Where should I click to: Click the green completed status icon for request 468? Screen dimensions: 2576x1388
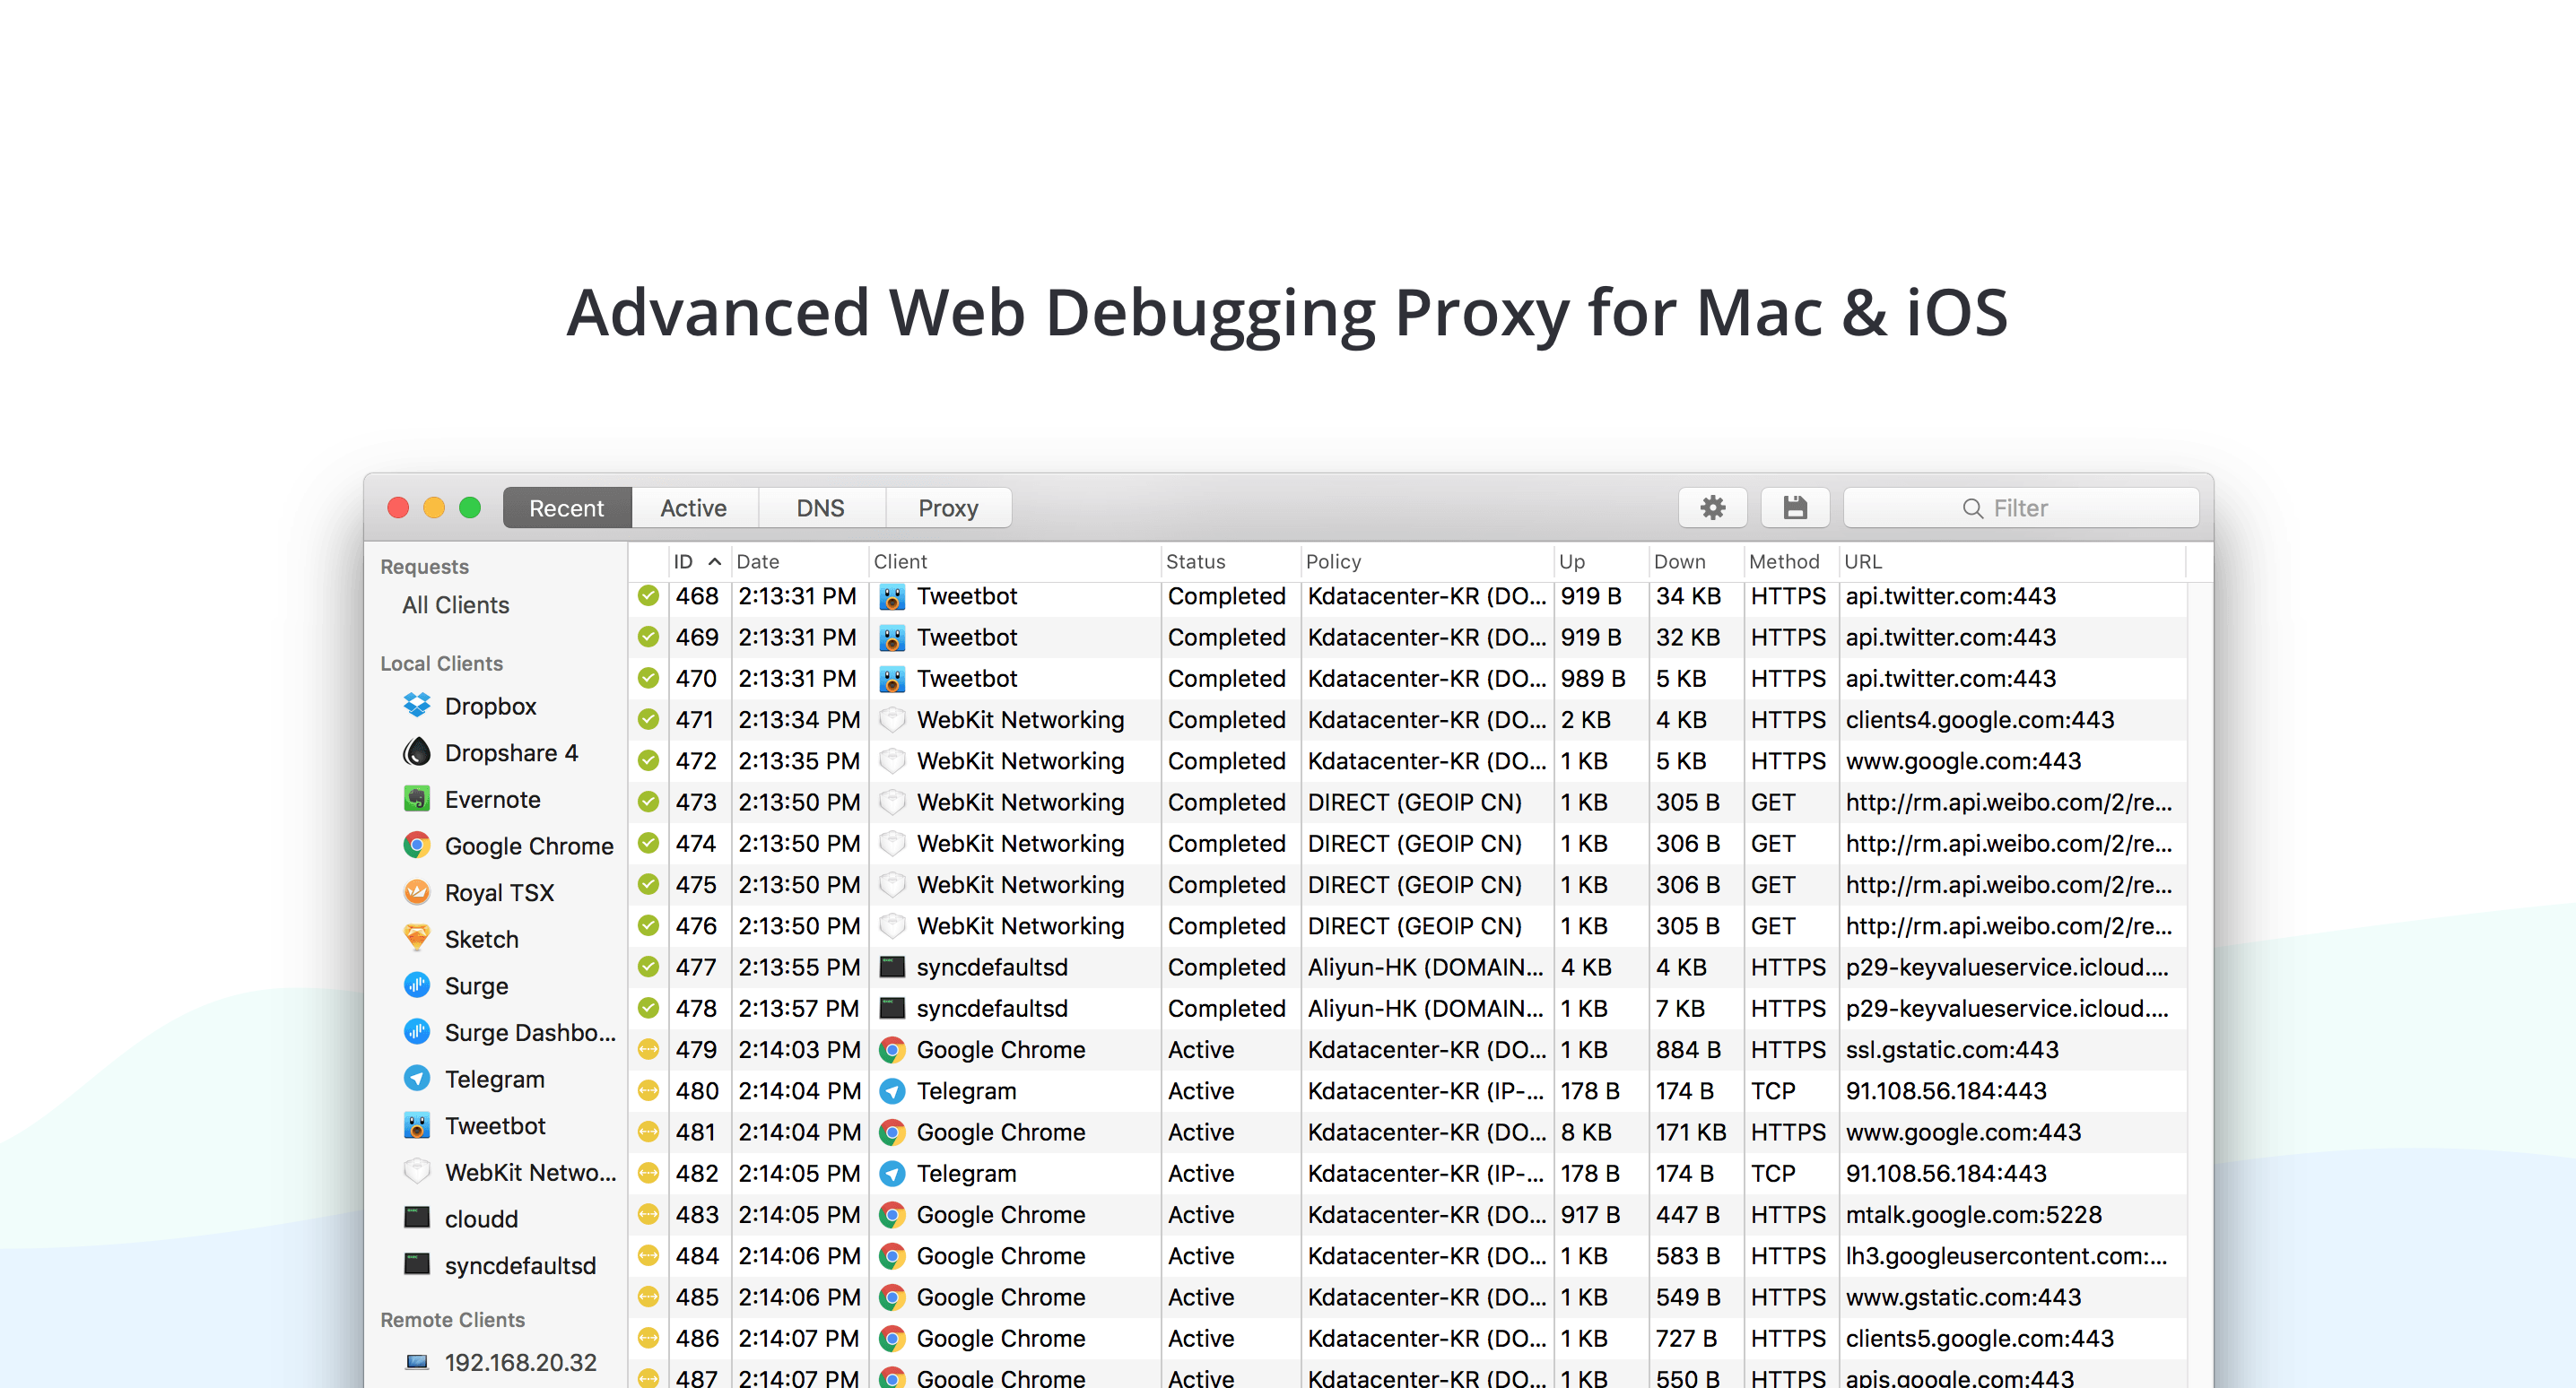click(649, 596)
